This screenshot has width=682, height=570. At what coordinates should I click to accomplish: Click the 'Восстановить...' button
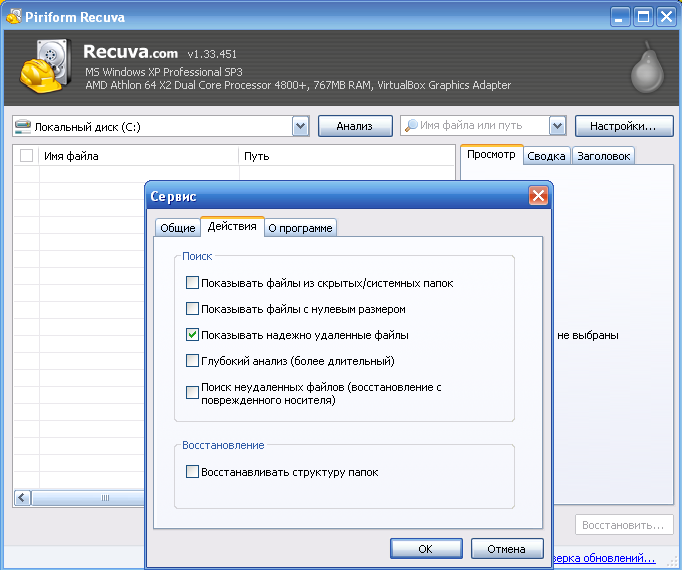tap(623, 525)
